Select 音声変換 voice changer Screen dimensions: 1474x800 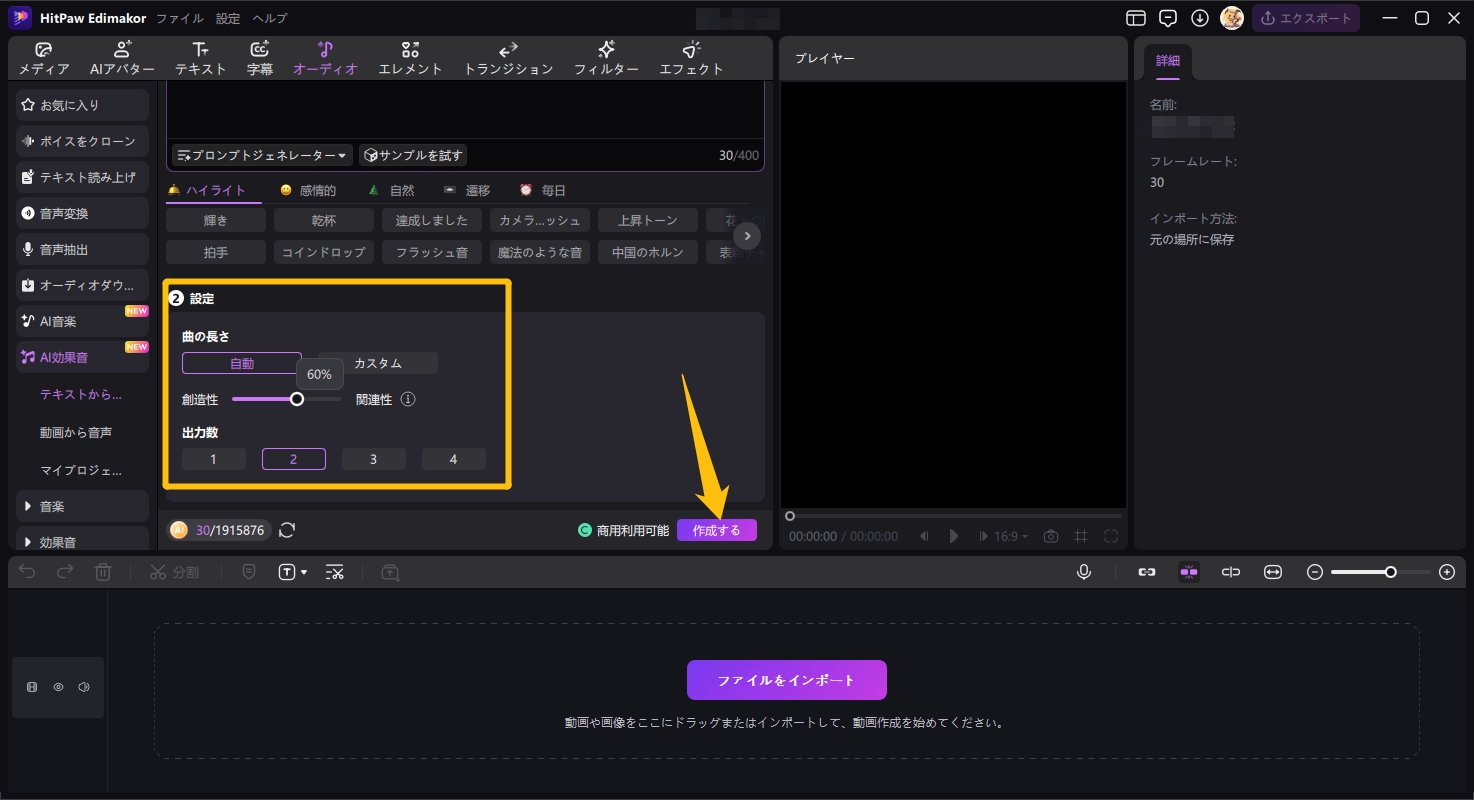point(82,213)
